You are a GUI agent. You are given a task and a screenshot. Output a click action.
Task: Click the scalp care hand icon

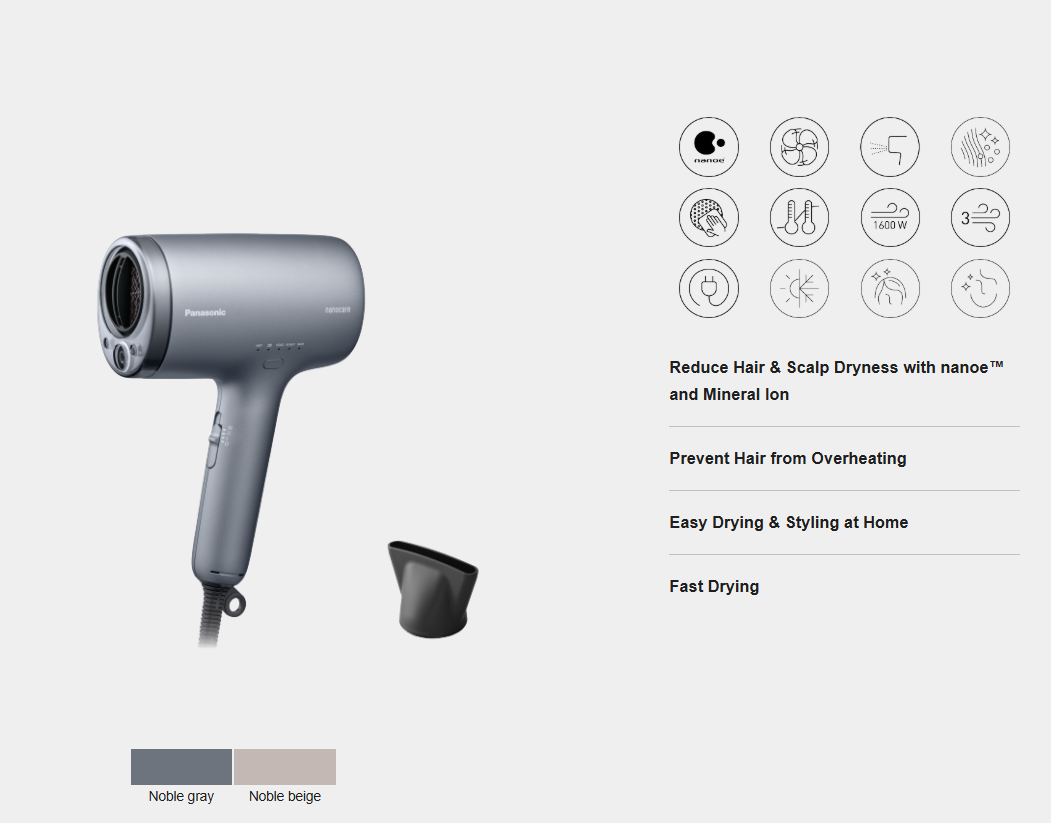tap(708, 217)
